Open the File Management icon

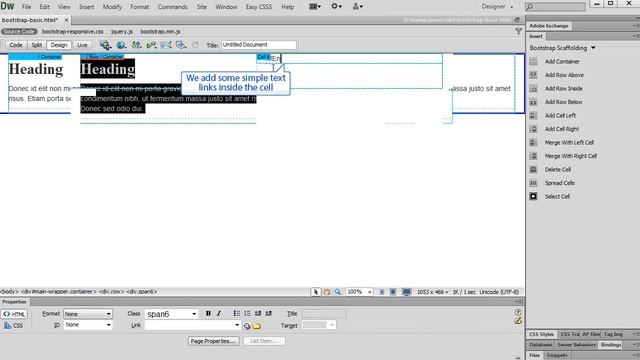click(x=136, y=45)
